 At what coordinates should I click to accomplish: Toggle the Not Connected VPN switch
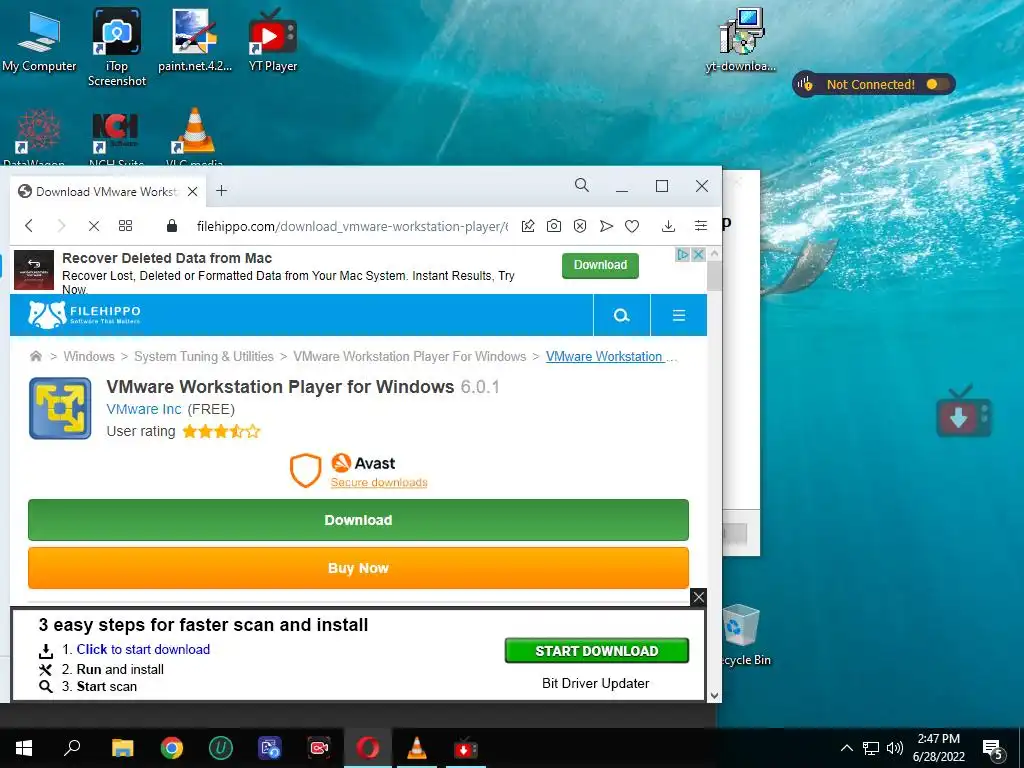(x=936, y=84)
